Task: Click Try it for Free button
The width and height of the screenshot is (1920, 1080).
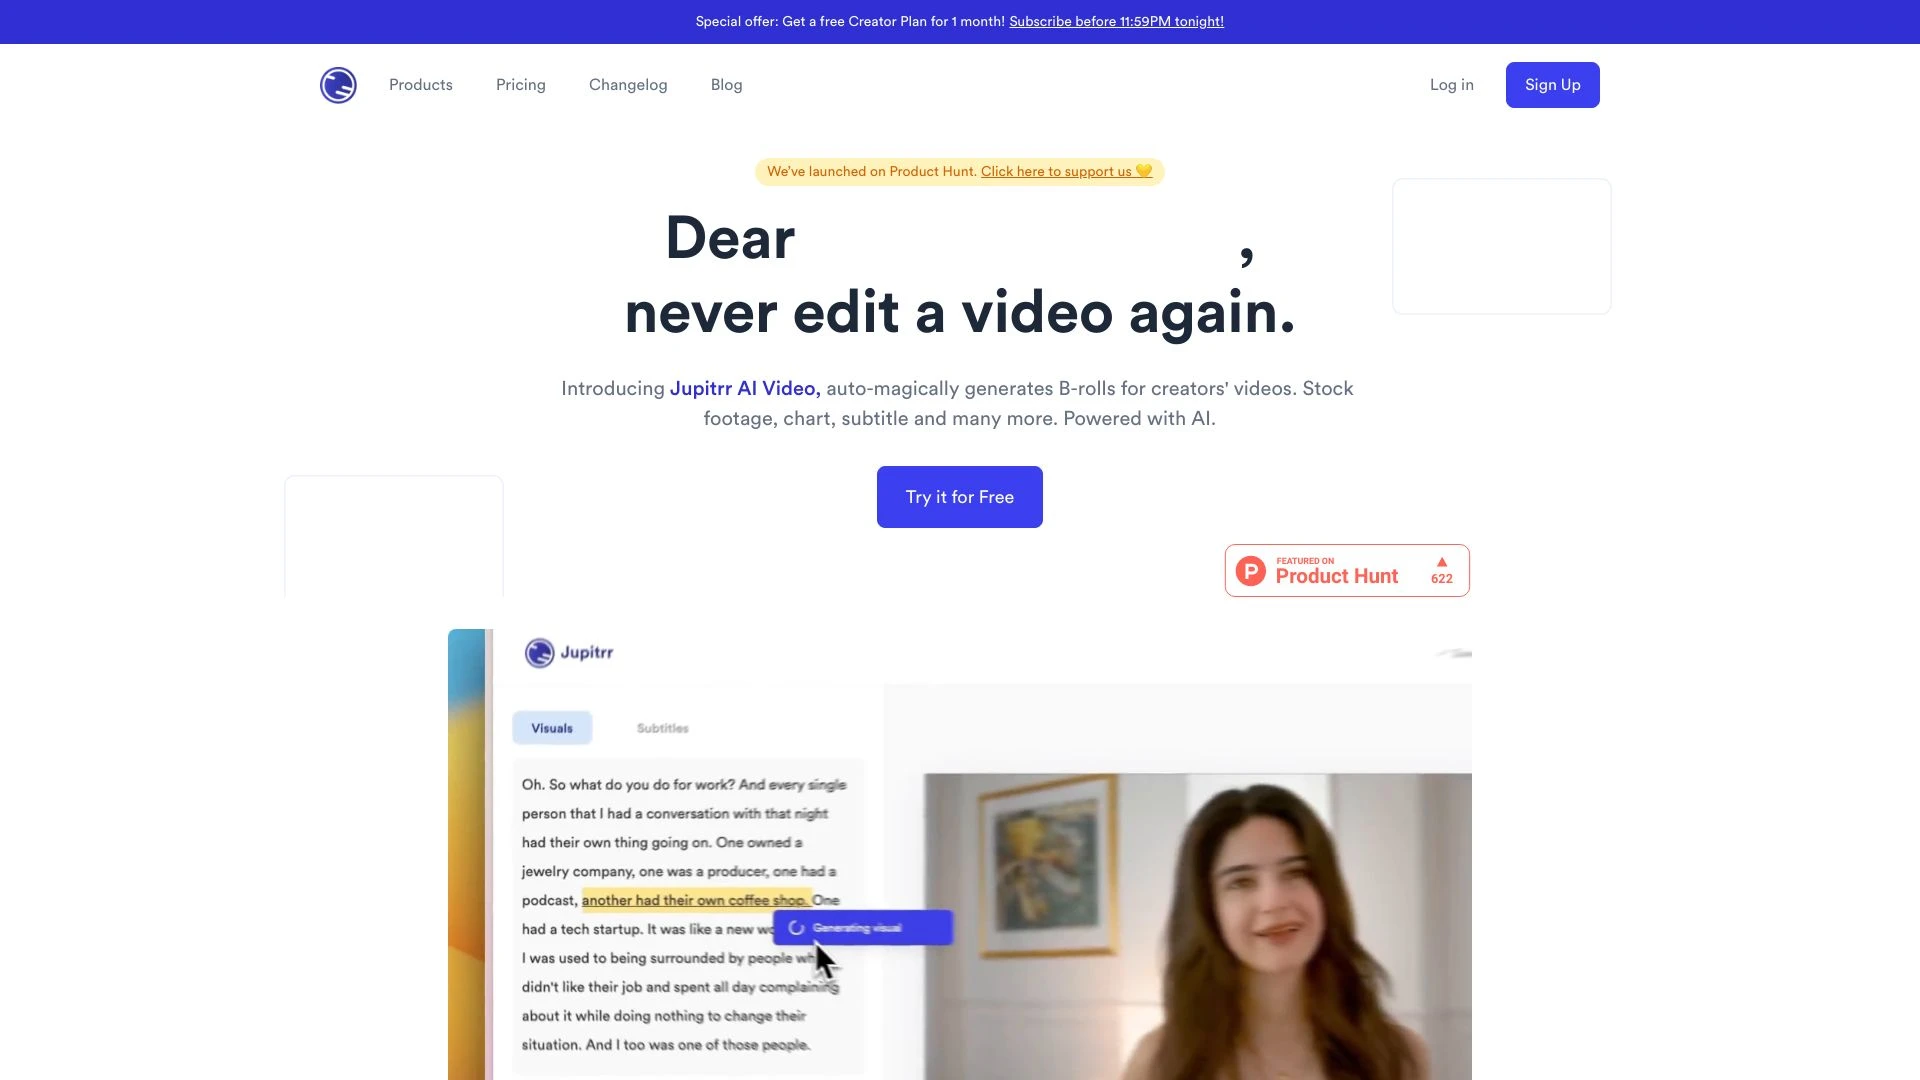Action: point(959,496)
